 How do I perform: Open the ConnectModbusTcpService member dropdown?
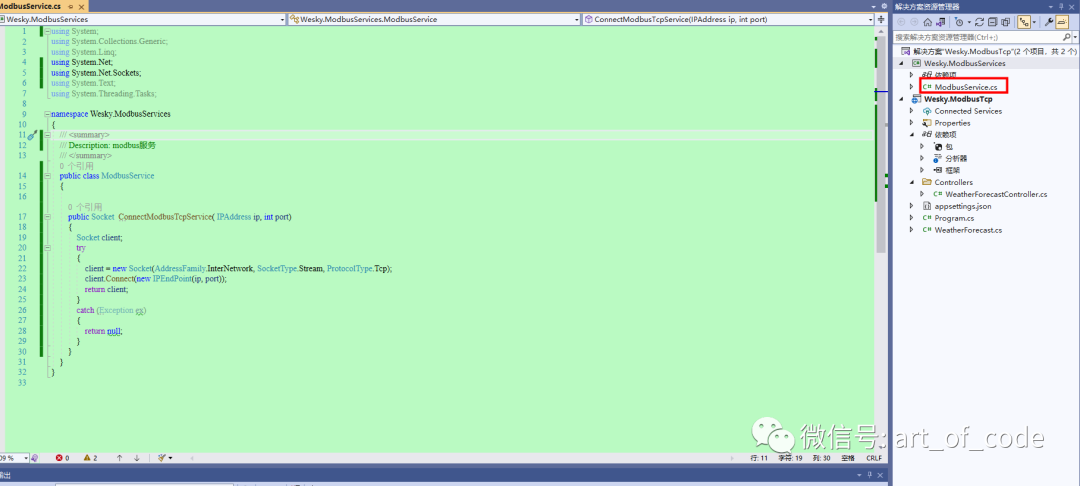(871, 20)
